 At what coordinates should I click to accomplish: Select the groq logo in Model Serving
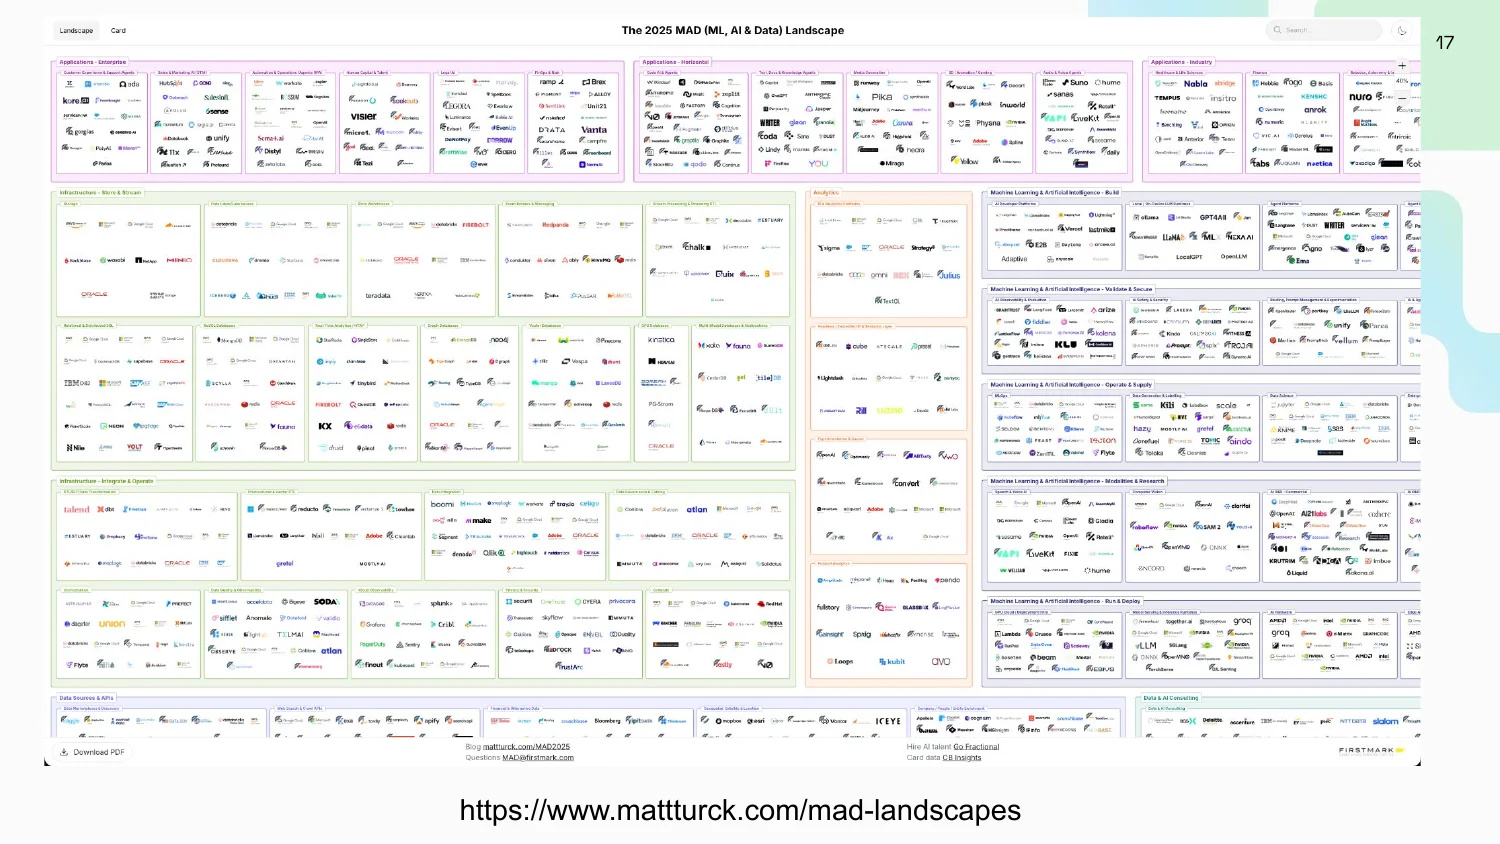coord(1242,621)
